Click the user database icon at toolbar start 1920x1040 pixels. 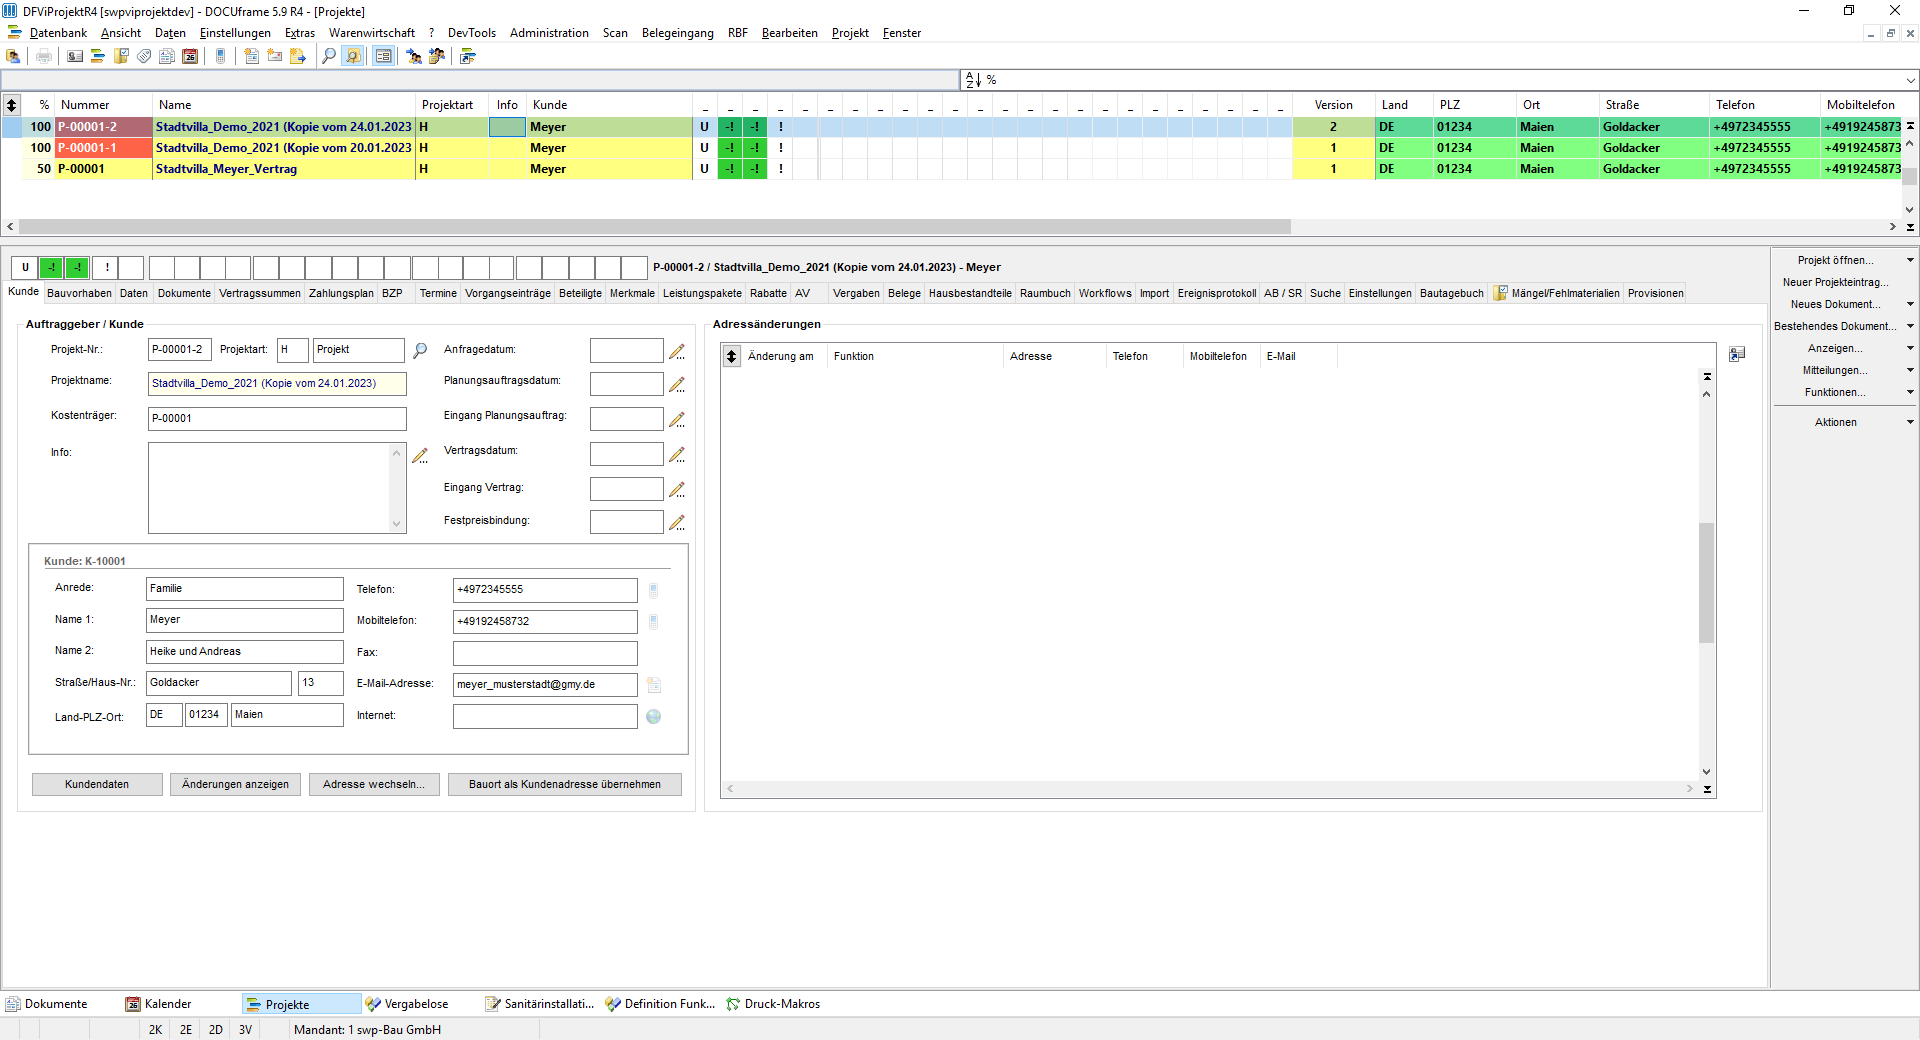coord(13,56)
